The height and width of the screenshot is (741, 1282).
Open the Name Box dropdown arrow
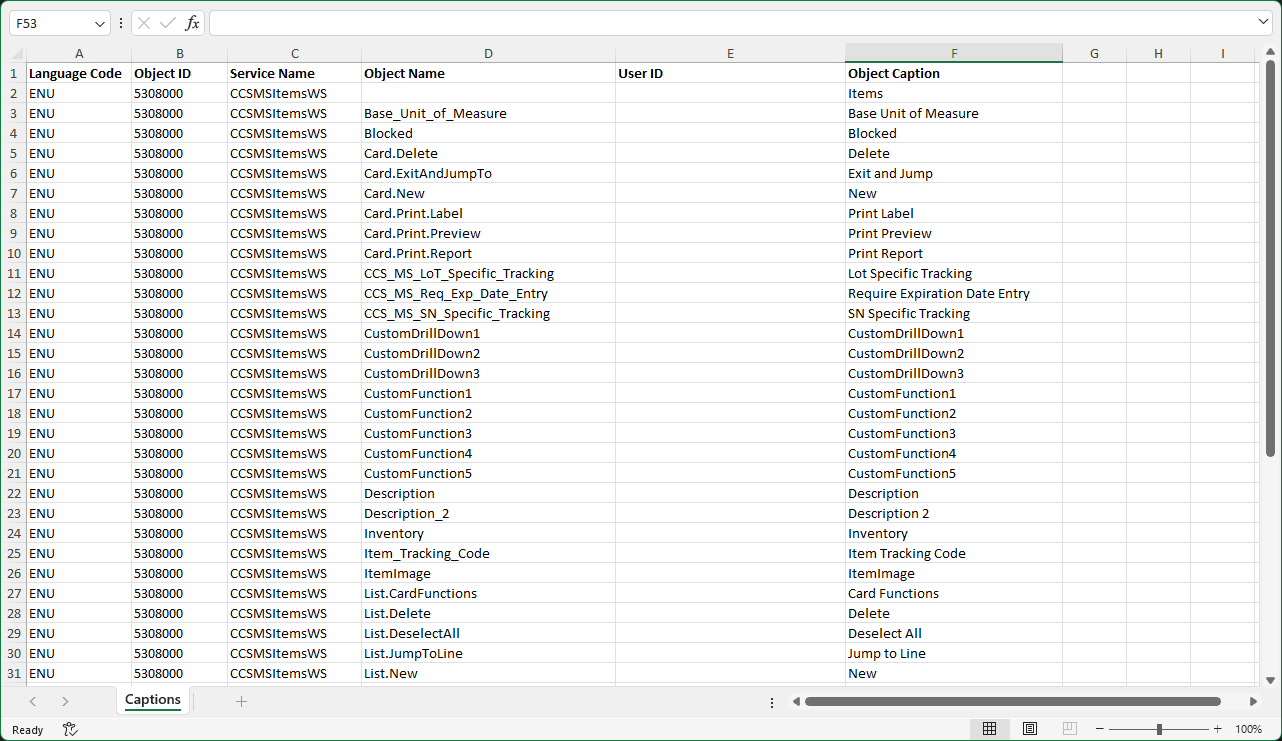pos(98,22)
